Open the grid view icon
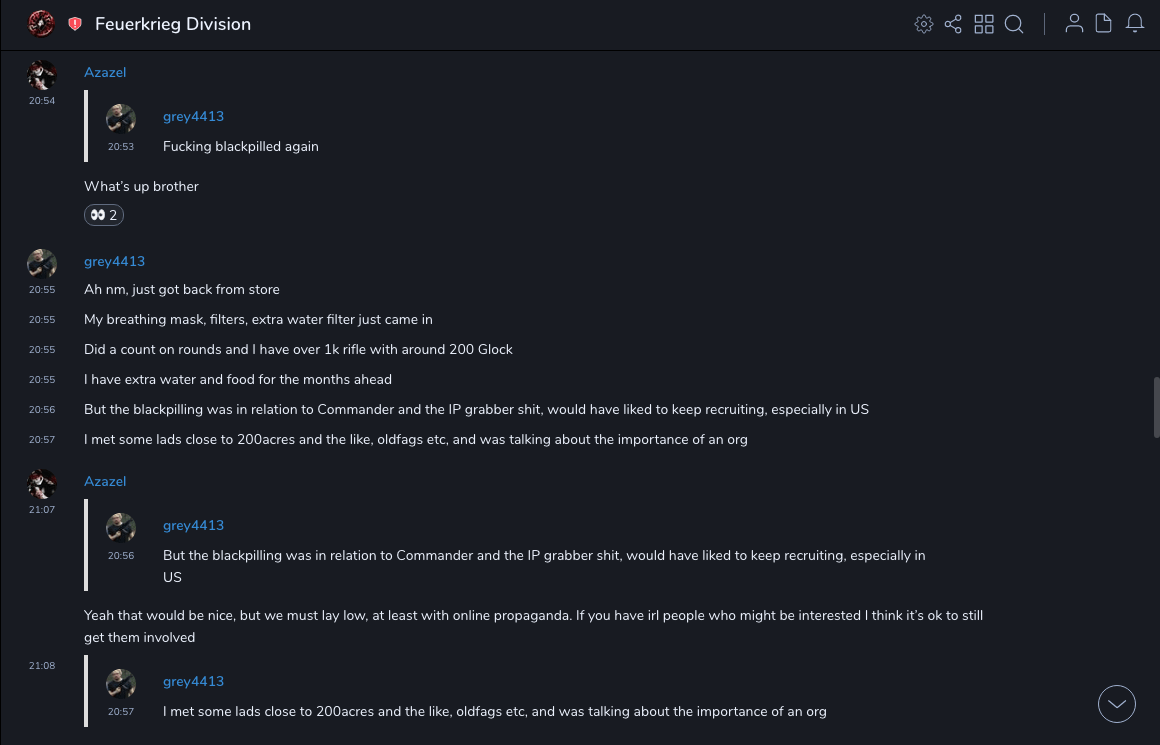Image resolution: width=1160 pixels, height=745 pixels. coord(984,24)
